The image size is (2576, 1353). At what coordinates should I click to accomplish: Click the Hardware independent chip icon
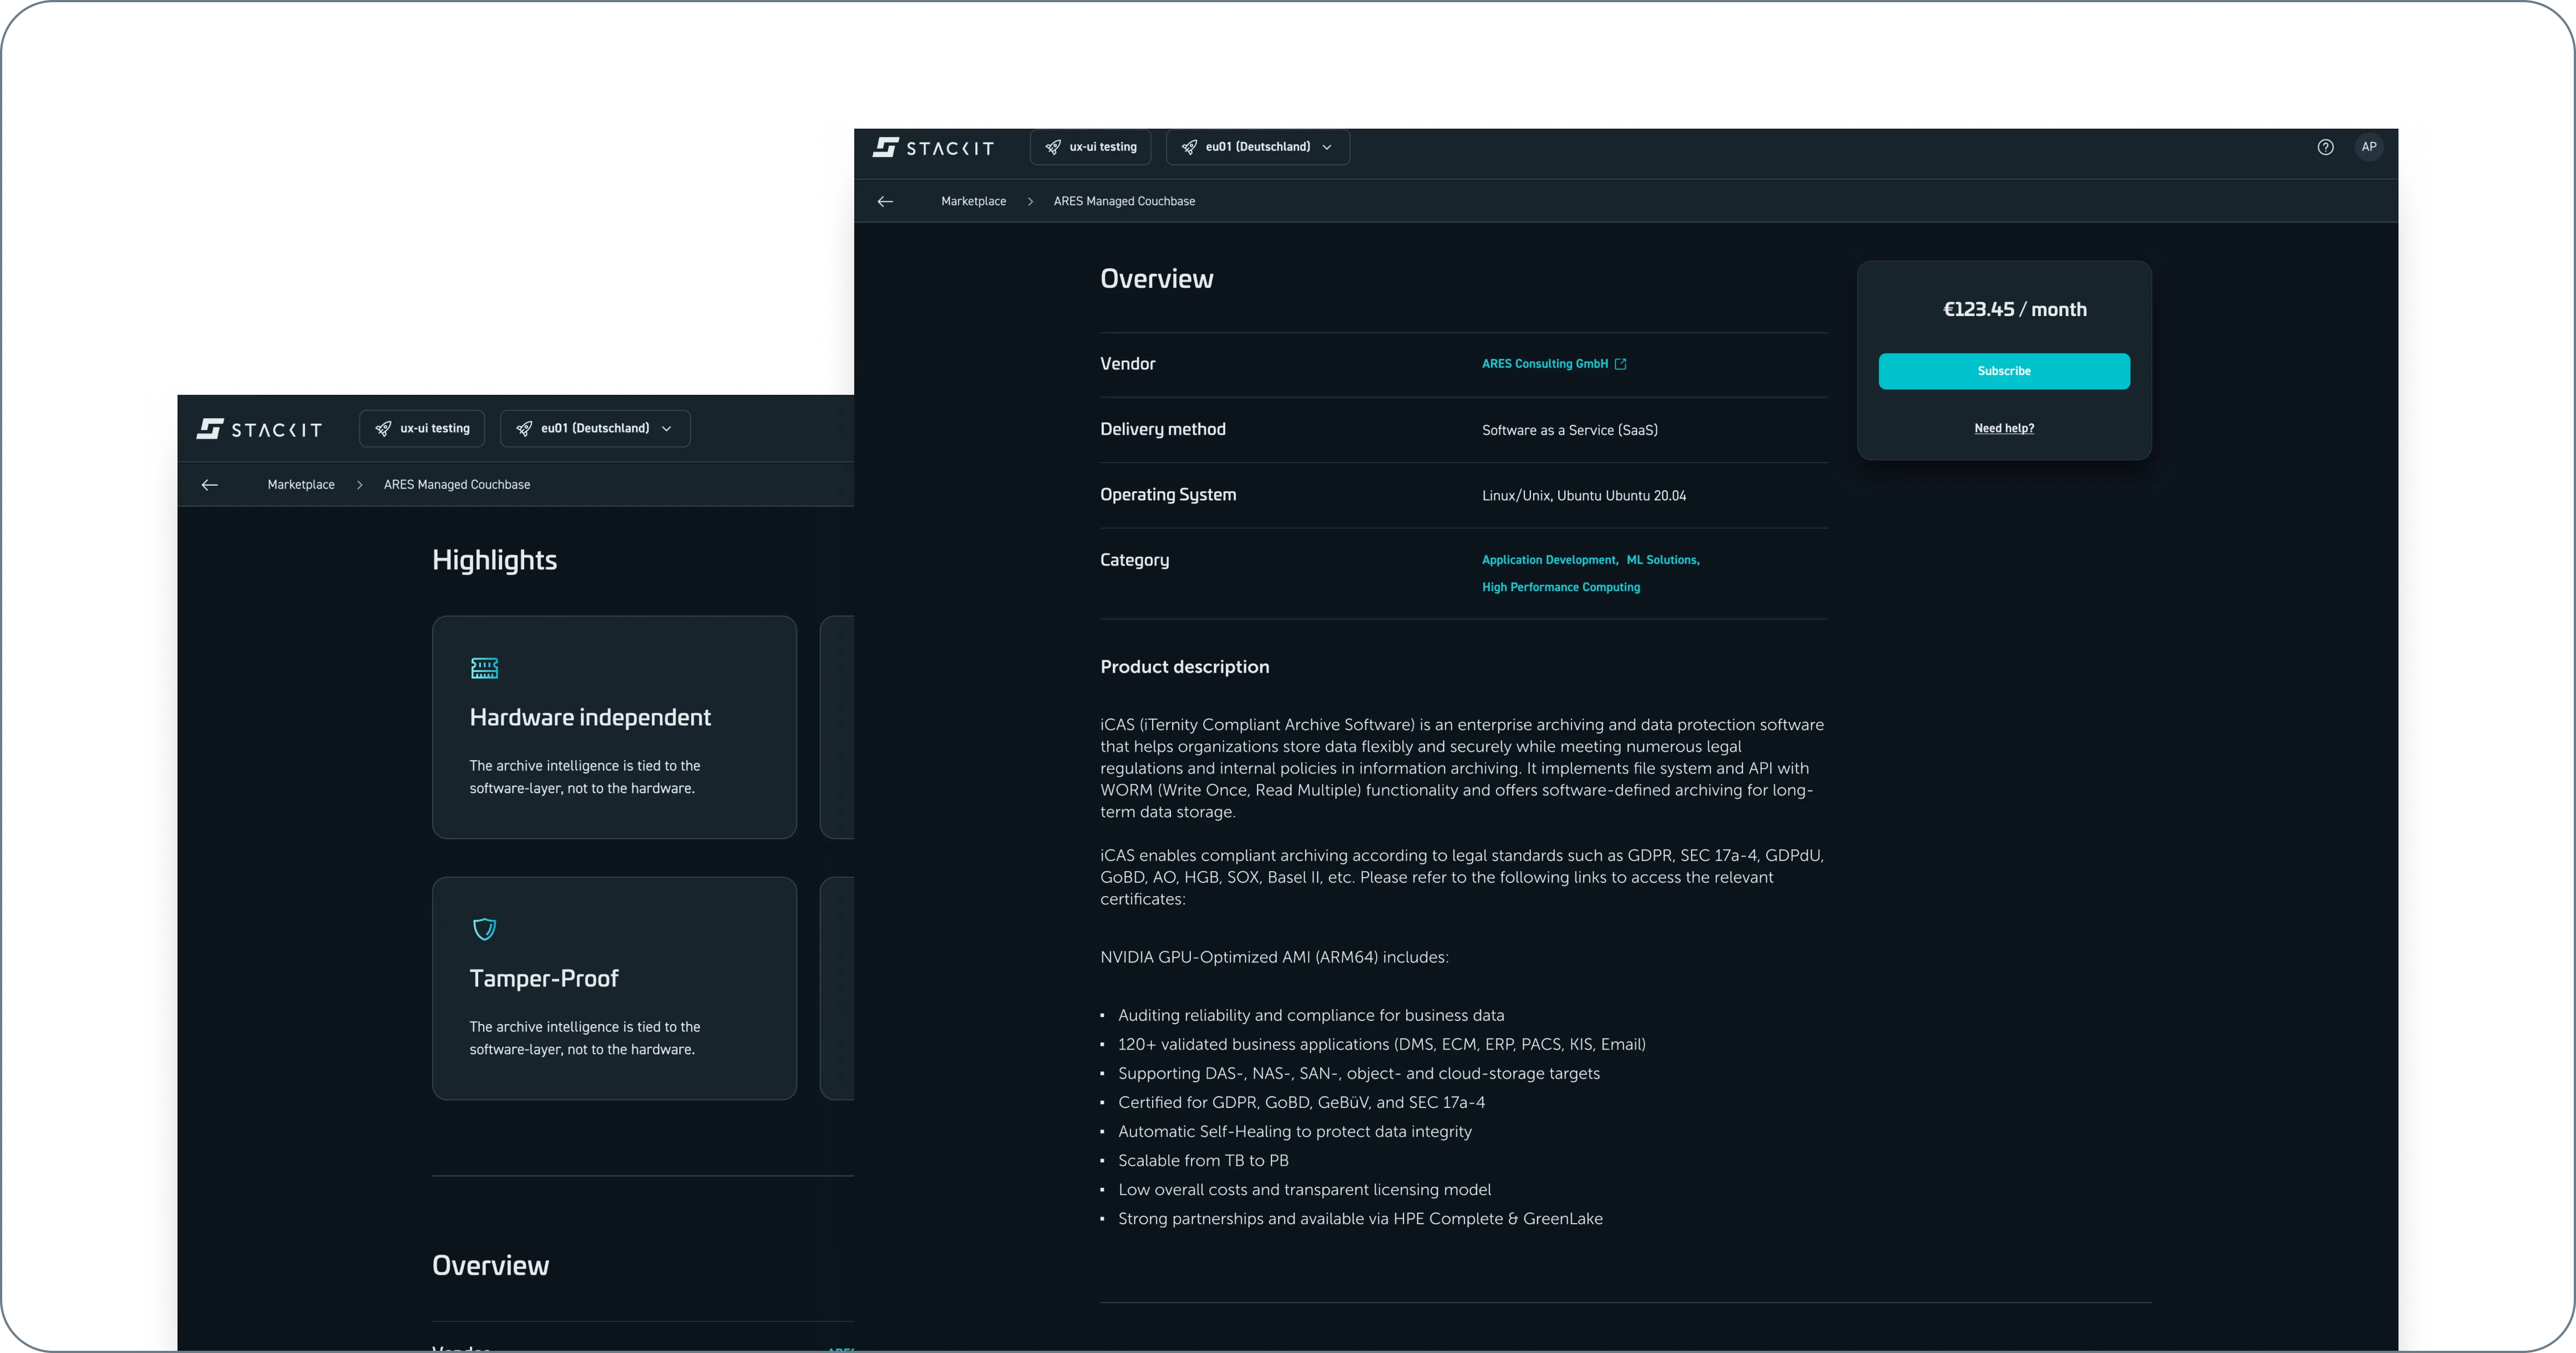[x=484, y=668]
